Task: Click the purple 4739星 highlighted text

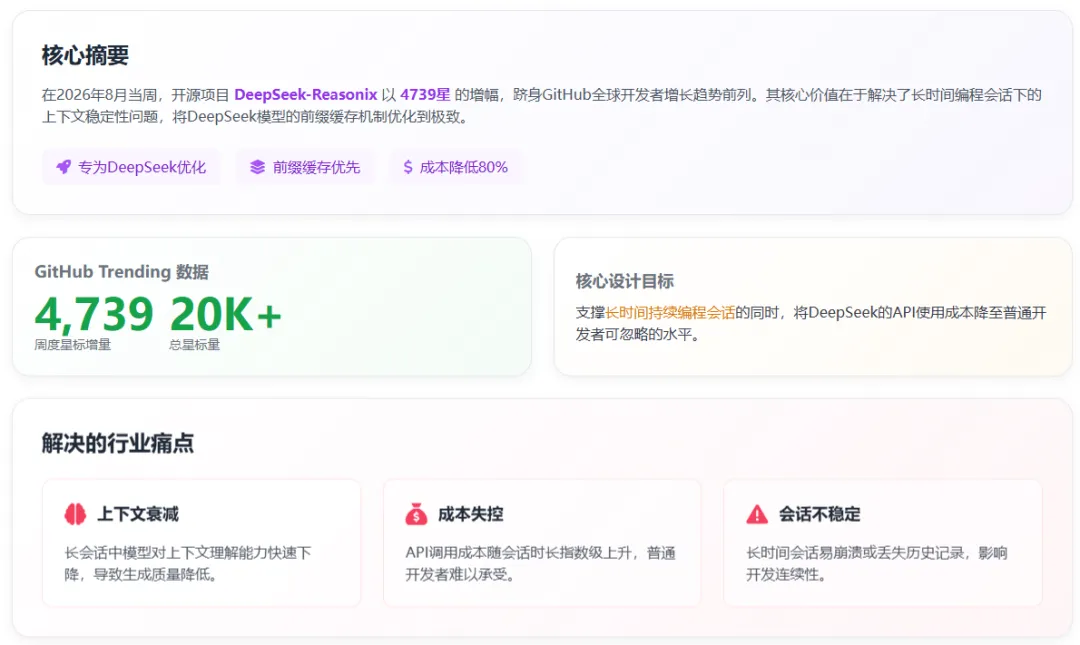Action: [425, 94]
